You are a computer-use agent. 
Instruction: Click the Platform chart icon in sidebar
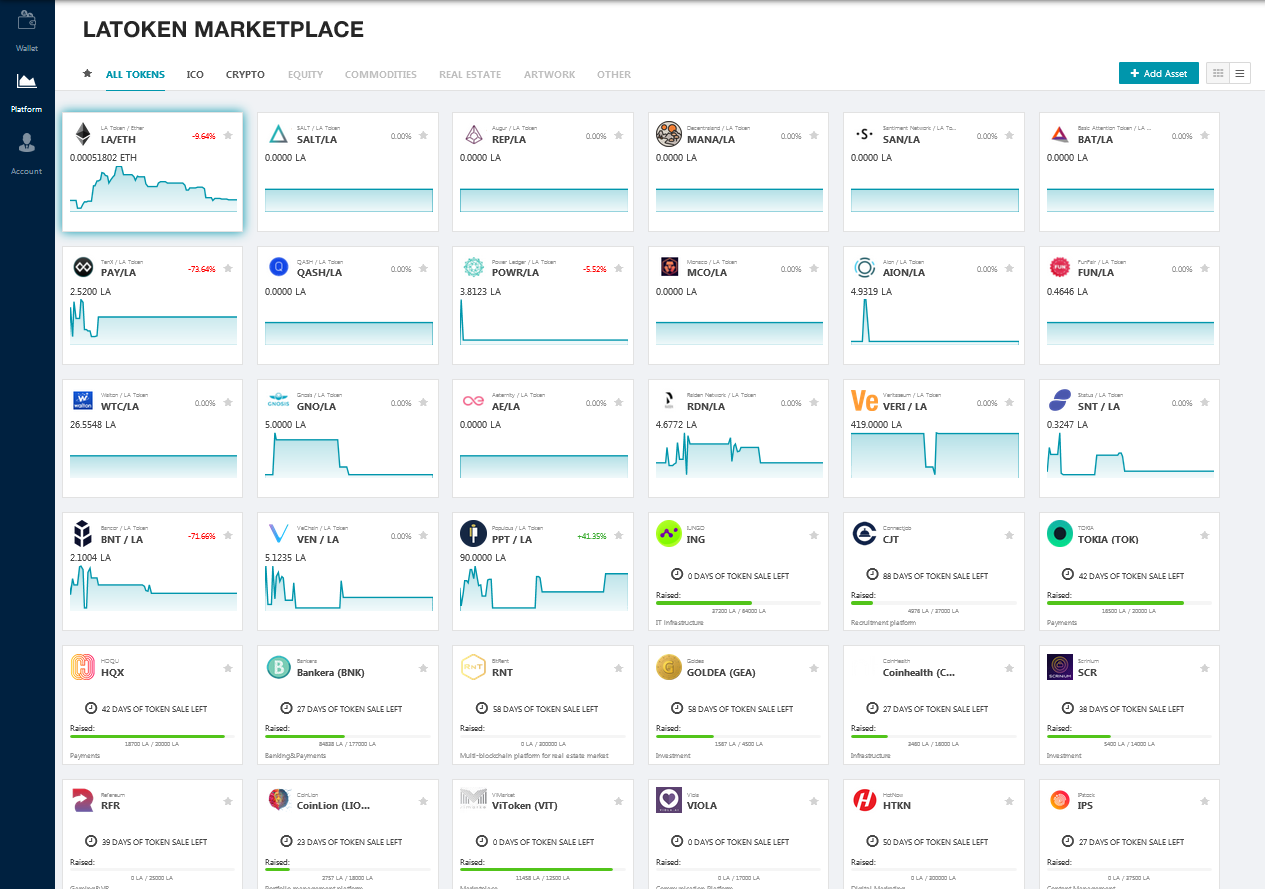[x=27, y=81]
